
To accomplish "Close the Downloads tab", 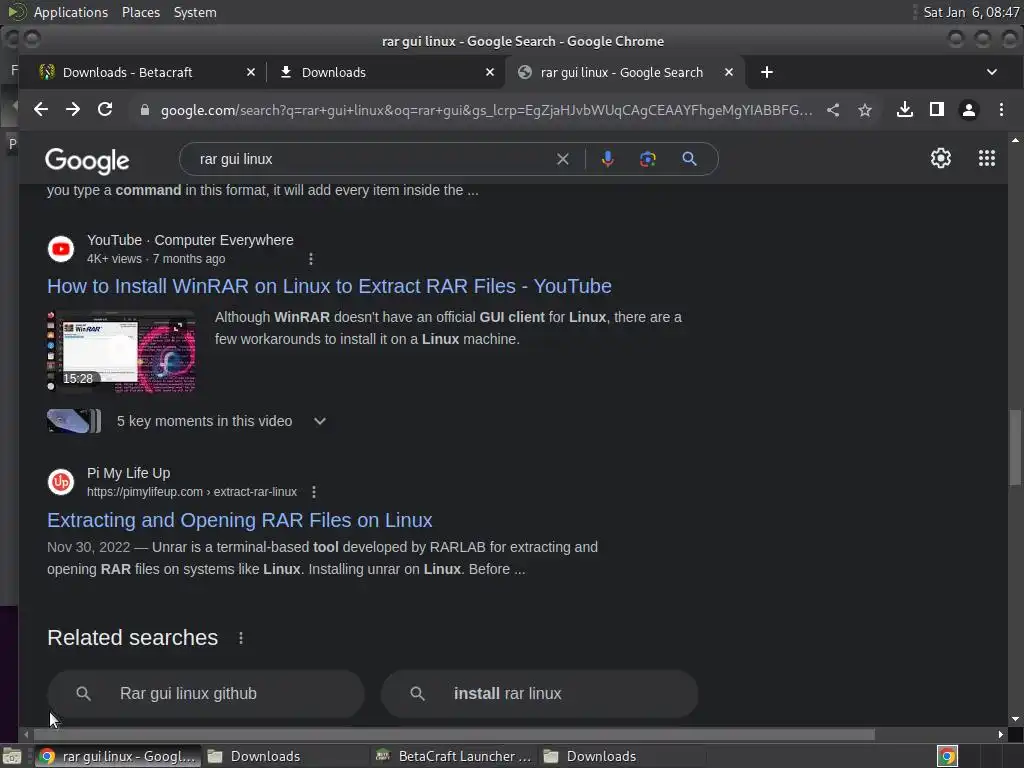I will [x=490, y=72].
